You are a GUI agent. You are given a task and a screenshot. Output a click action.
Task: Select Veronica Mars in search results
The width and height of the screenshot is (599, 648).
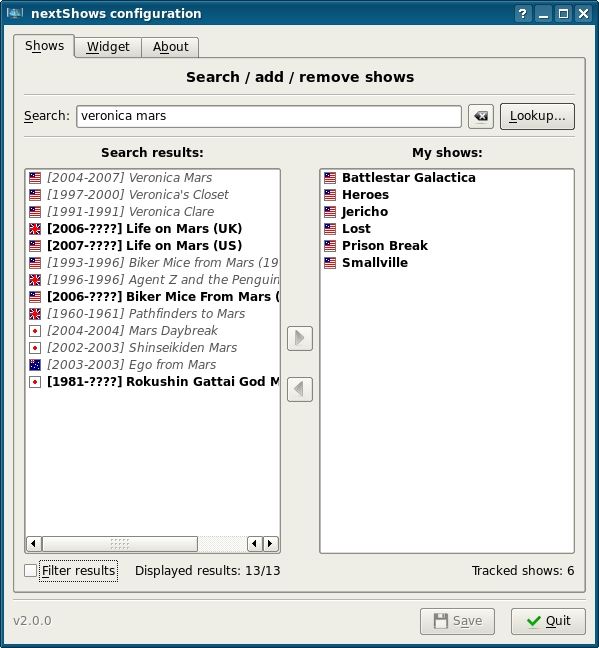tap(153, 178)
